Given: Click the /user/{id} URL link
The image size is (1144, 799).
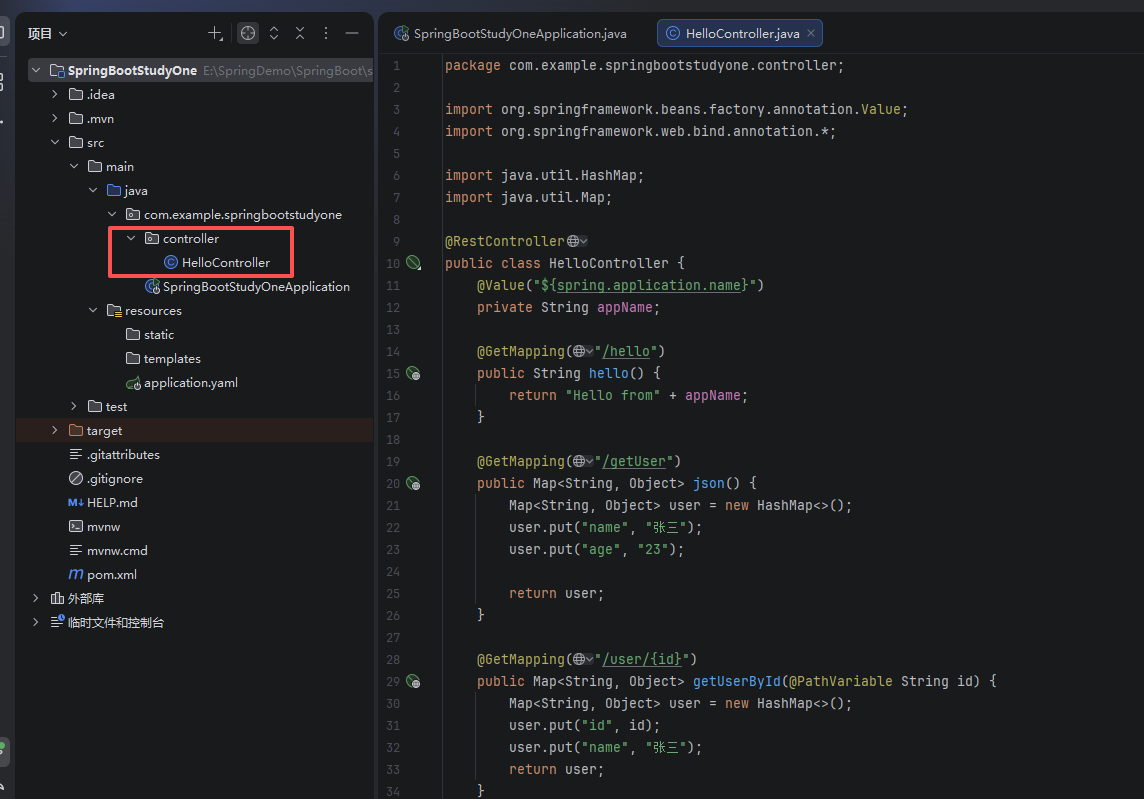Looking at the screenshot, I should (x=642, y=660).
